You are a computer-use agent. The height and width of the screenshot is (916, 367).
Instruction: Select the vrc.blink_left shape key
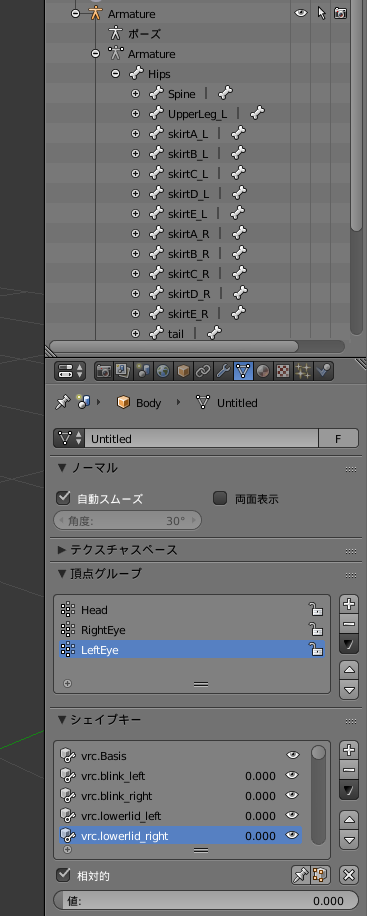tap(181, 776)
